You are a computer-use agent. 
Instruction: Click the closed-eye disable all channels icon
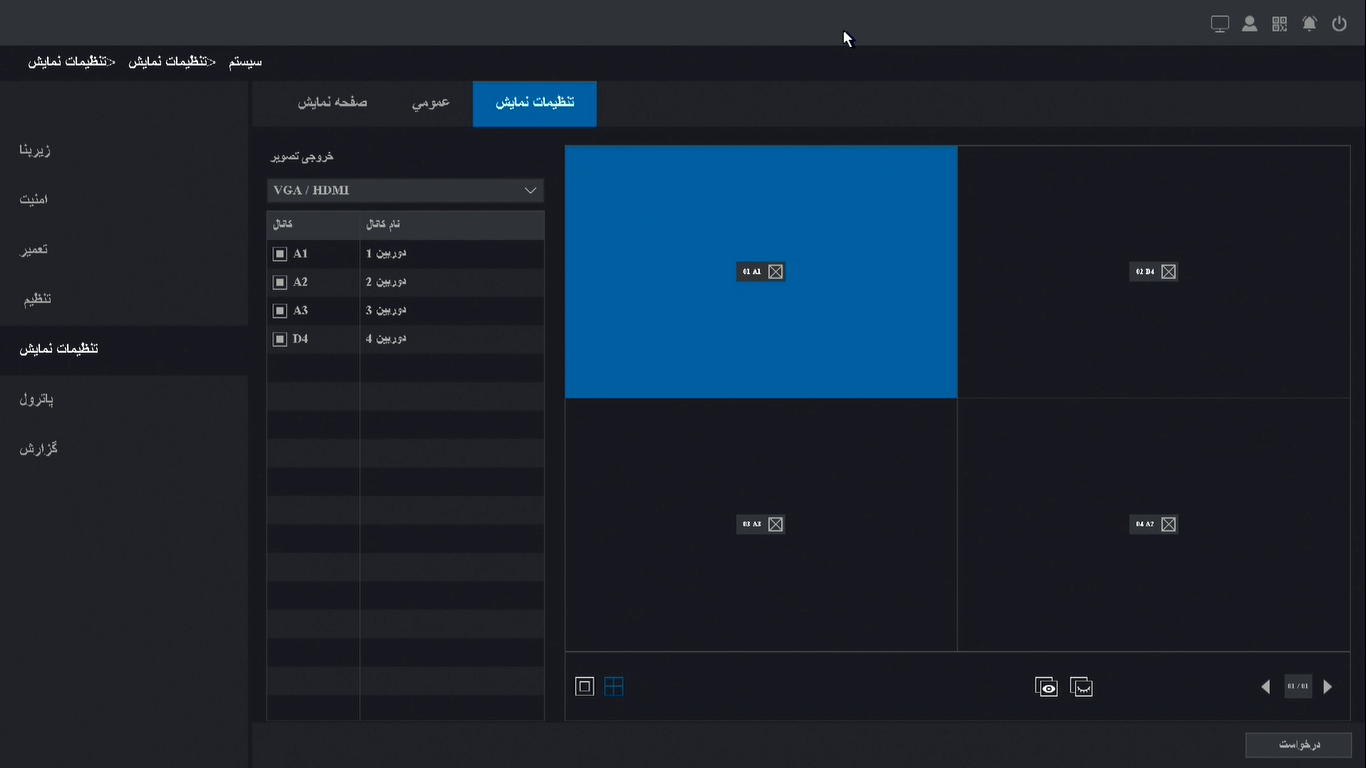[1081, 687]
